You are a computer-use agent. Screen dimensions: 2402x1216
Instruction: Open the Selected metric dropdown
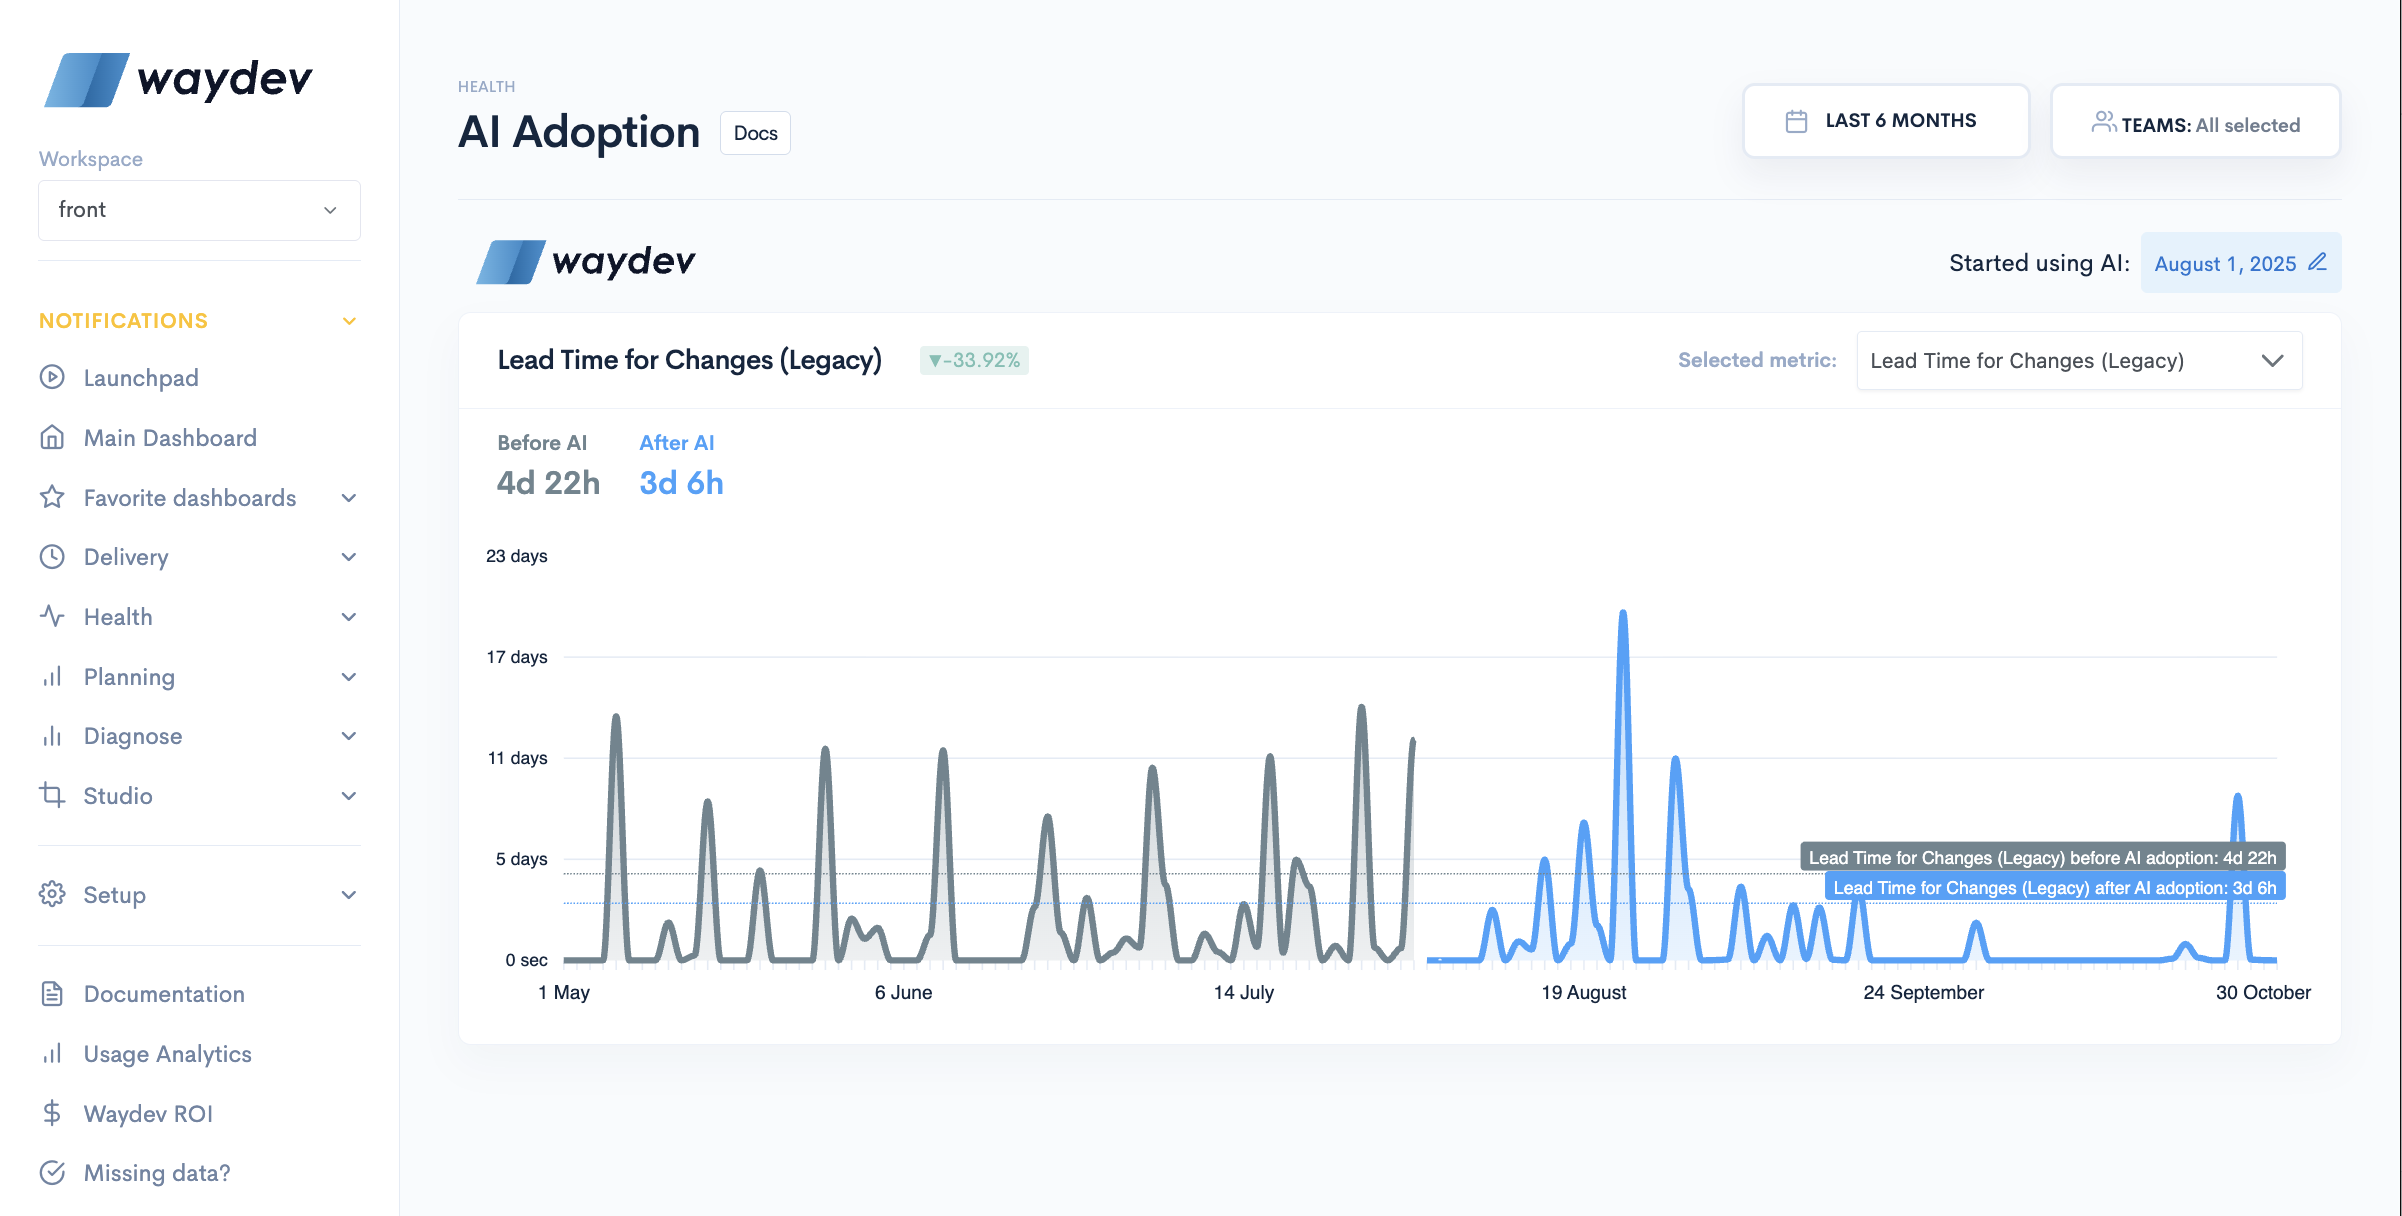[x=2078, y=361]
